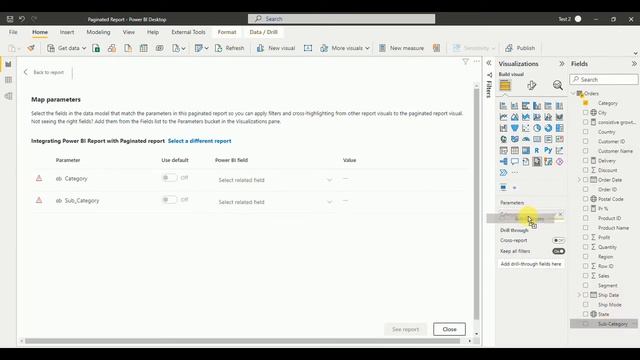Toggle the Keep all filters switch
640x360 pixels.
[x=558, y=251]
